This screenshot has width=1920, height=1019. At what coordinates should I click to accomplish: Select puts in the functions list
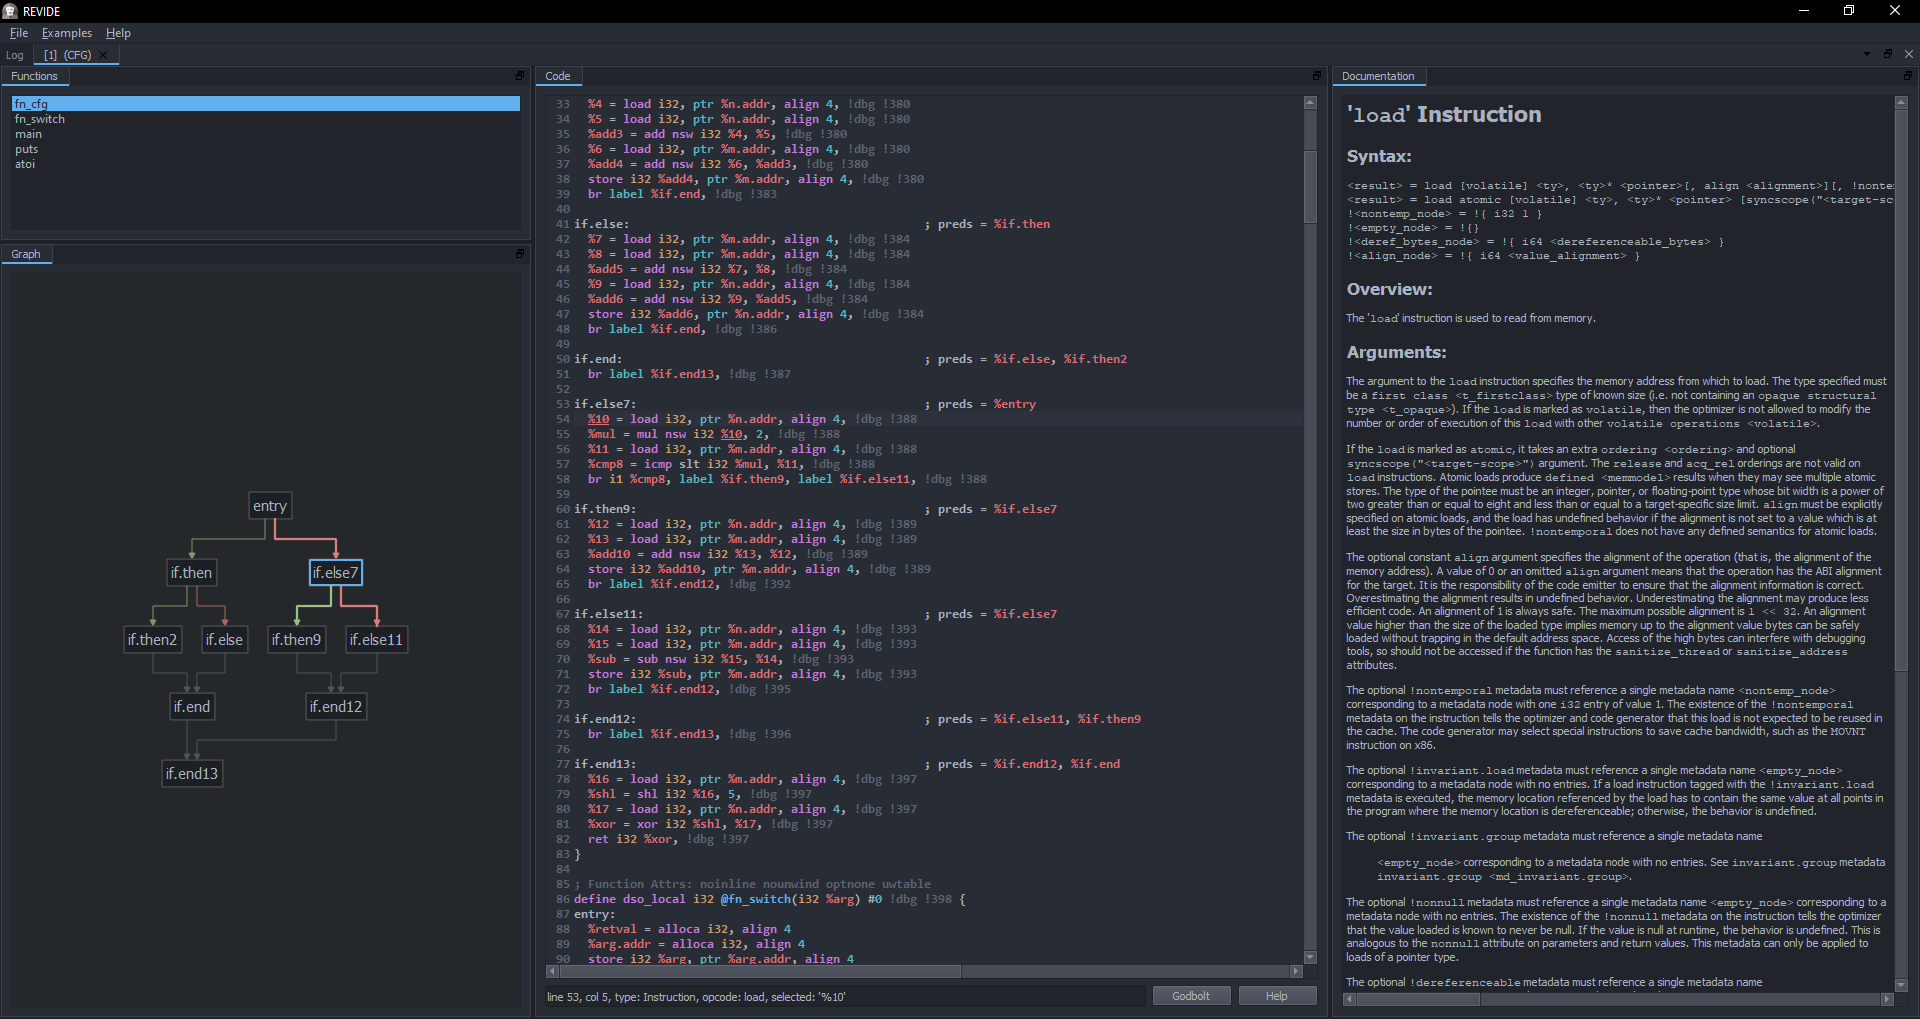(x=266, y=149)
